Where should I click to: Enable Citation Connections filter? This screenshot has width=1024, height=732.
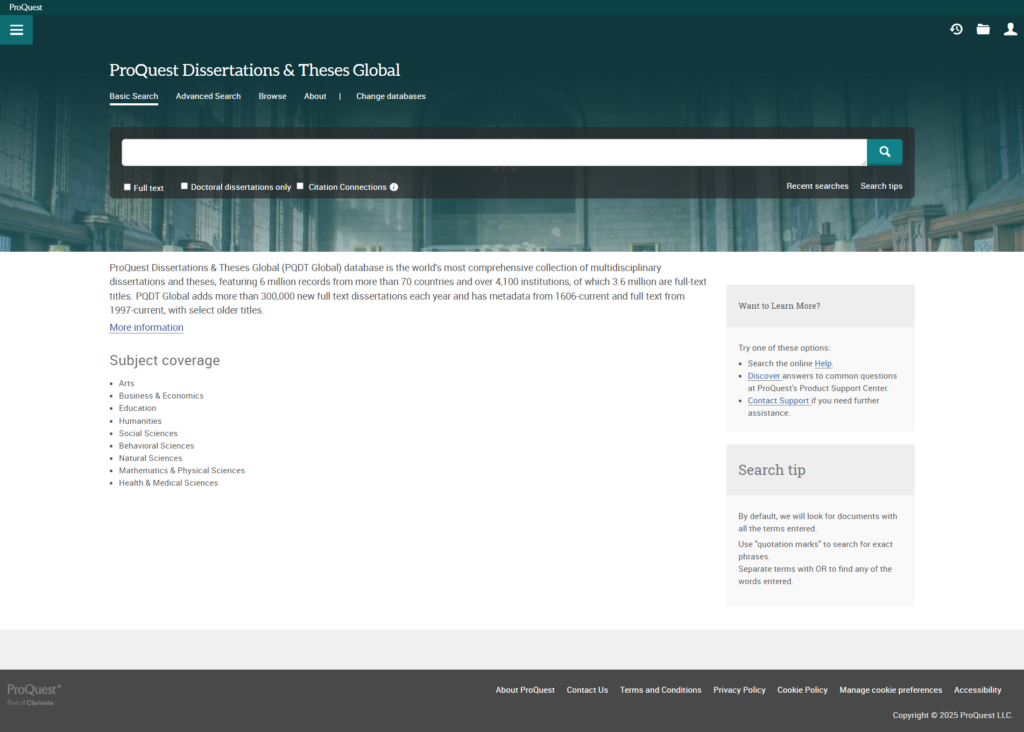(299, 185)
